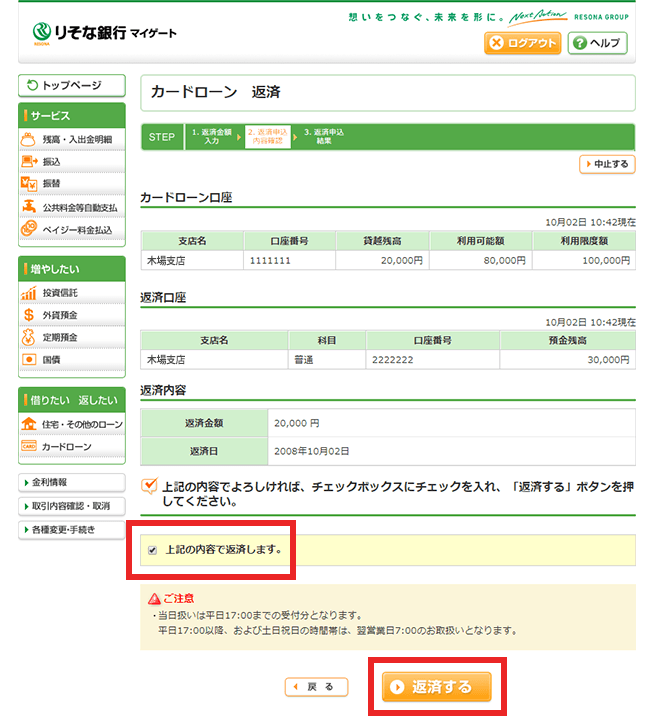Click the 振込 transfer icon

[x=29, y=161]
